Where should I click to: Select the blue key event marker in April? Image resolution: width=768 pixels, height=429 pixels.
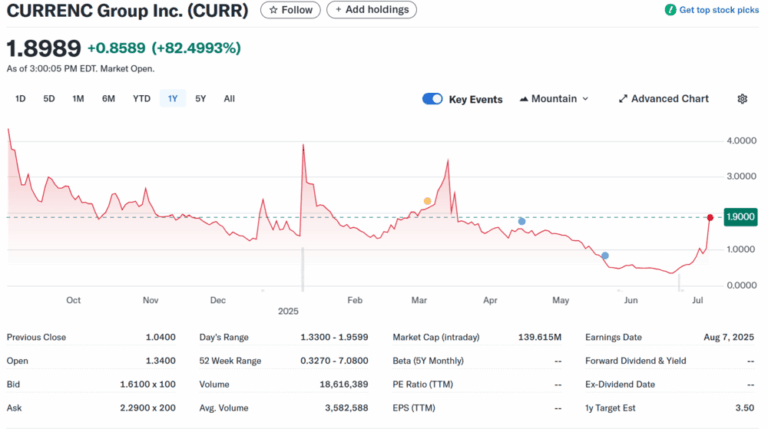[522, 221]
